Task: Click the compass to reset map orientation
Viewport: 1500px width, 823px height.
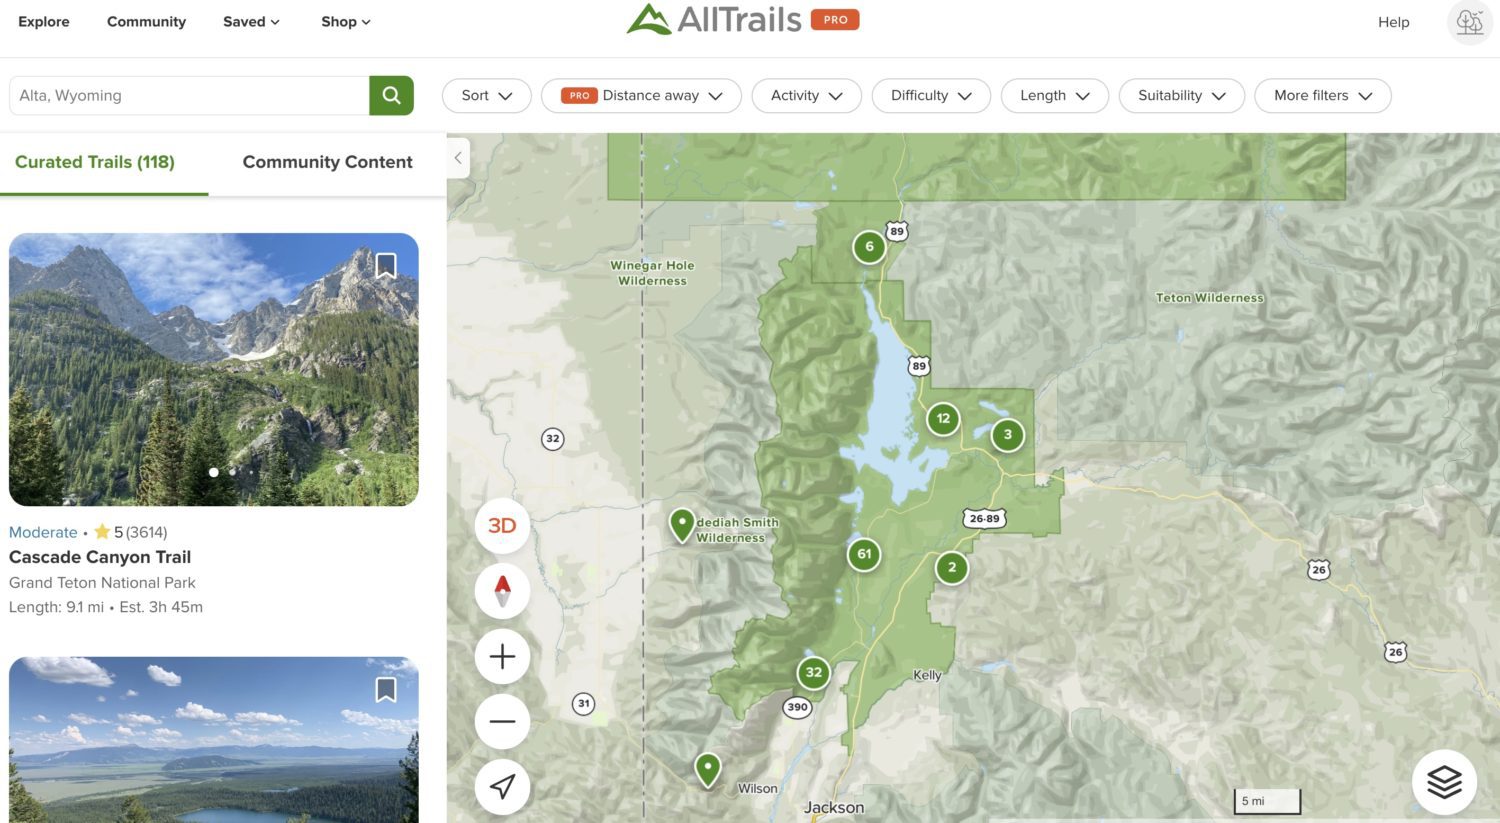Action: pyautogui.click(x=501, y=590)
